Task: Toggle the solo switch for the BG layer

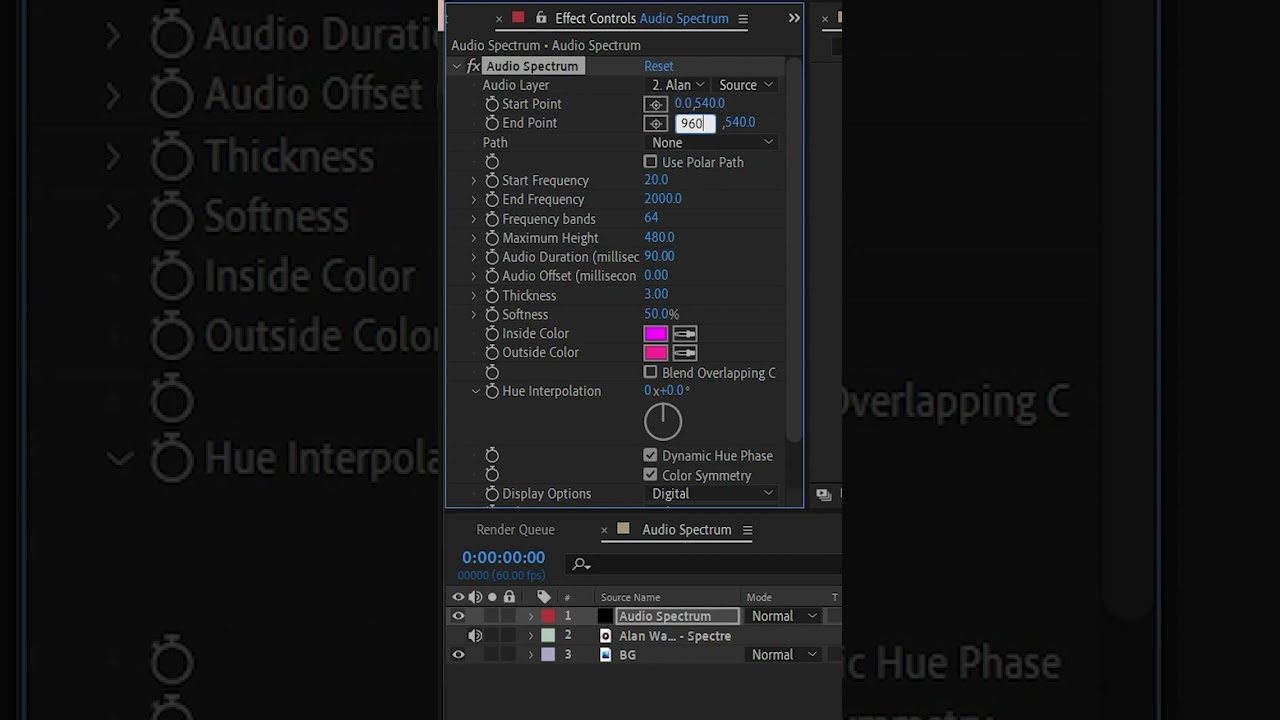Action: (492, 655)
